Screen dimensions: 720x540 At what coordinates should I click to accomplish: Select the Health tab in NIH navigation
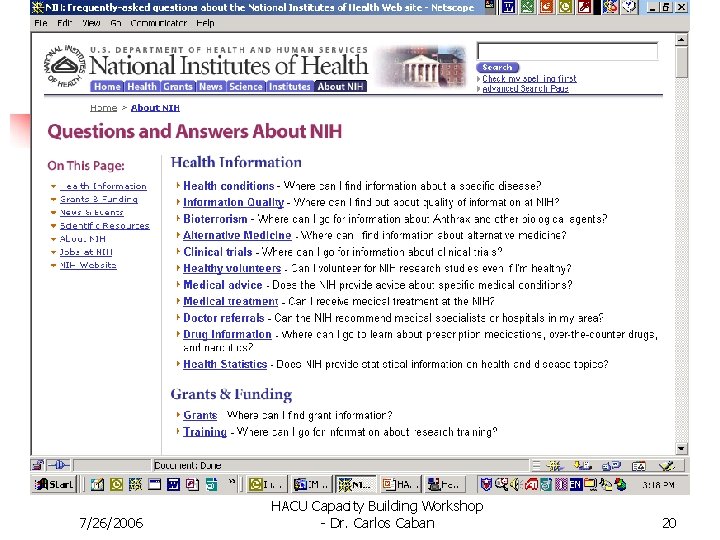click(x=142, y=86)
